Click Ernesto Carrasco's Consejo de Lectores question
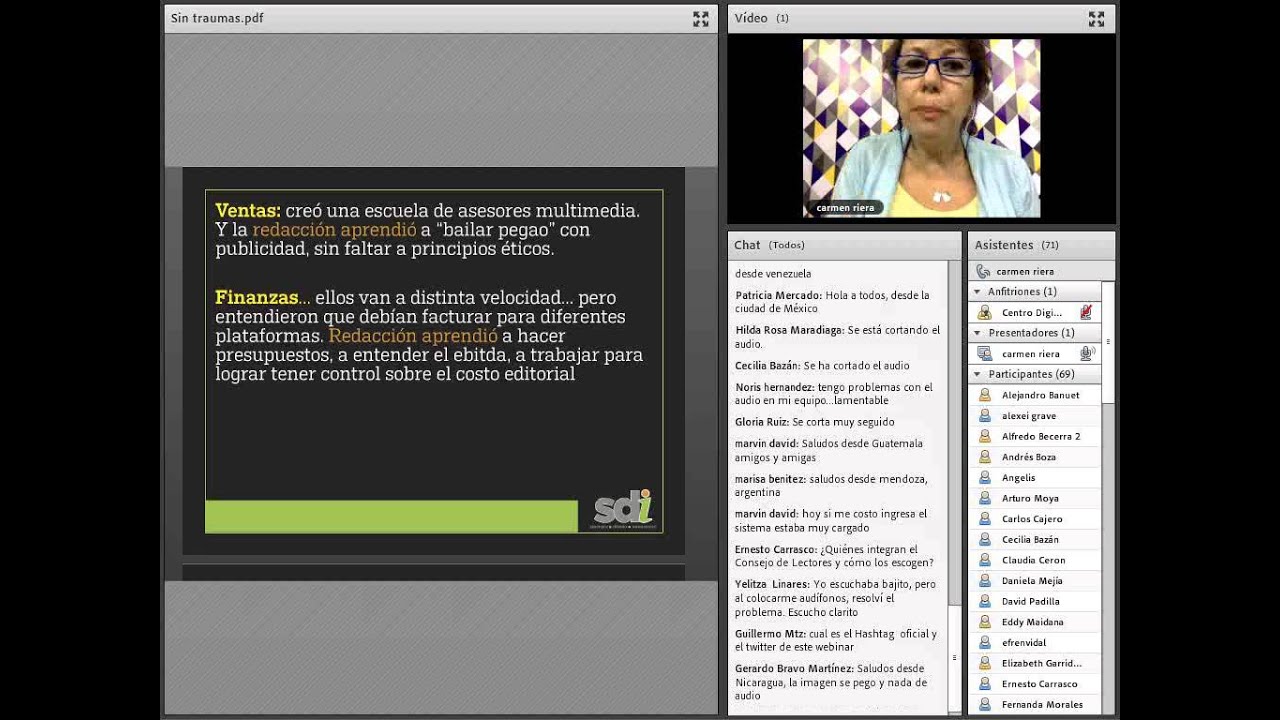Screen dimensions: 1280x720 [x=834, y=556]
